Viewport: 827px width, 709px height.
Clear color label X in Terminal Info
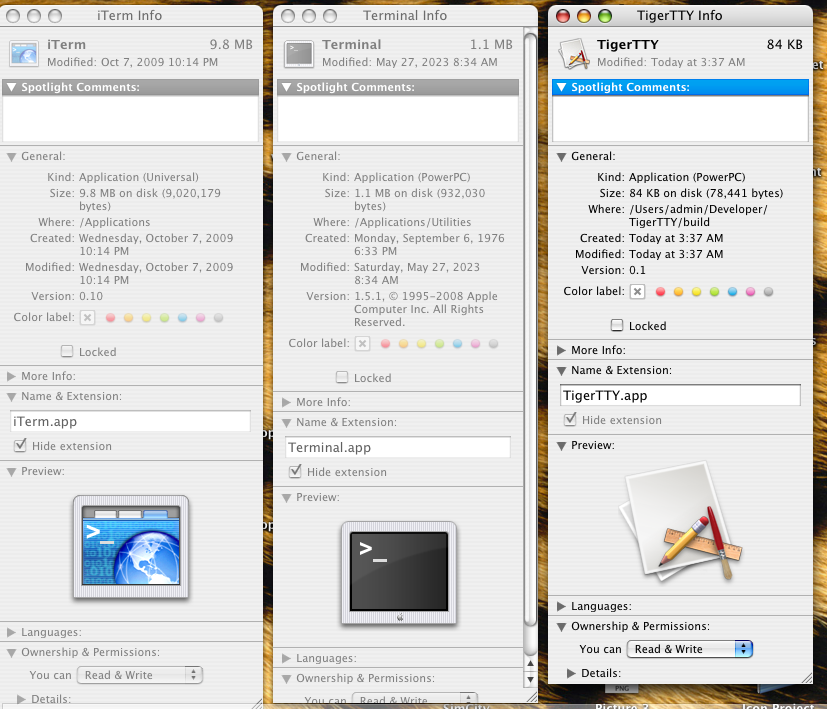362,343
